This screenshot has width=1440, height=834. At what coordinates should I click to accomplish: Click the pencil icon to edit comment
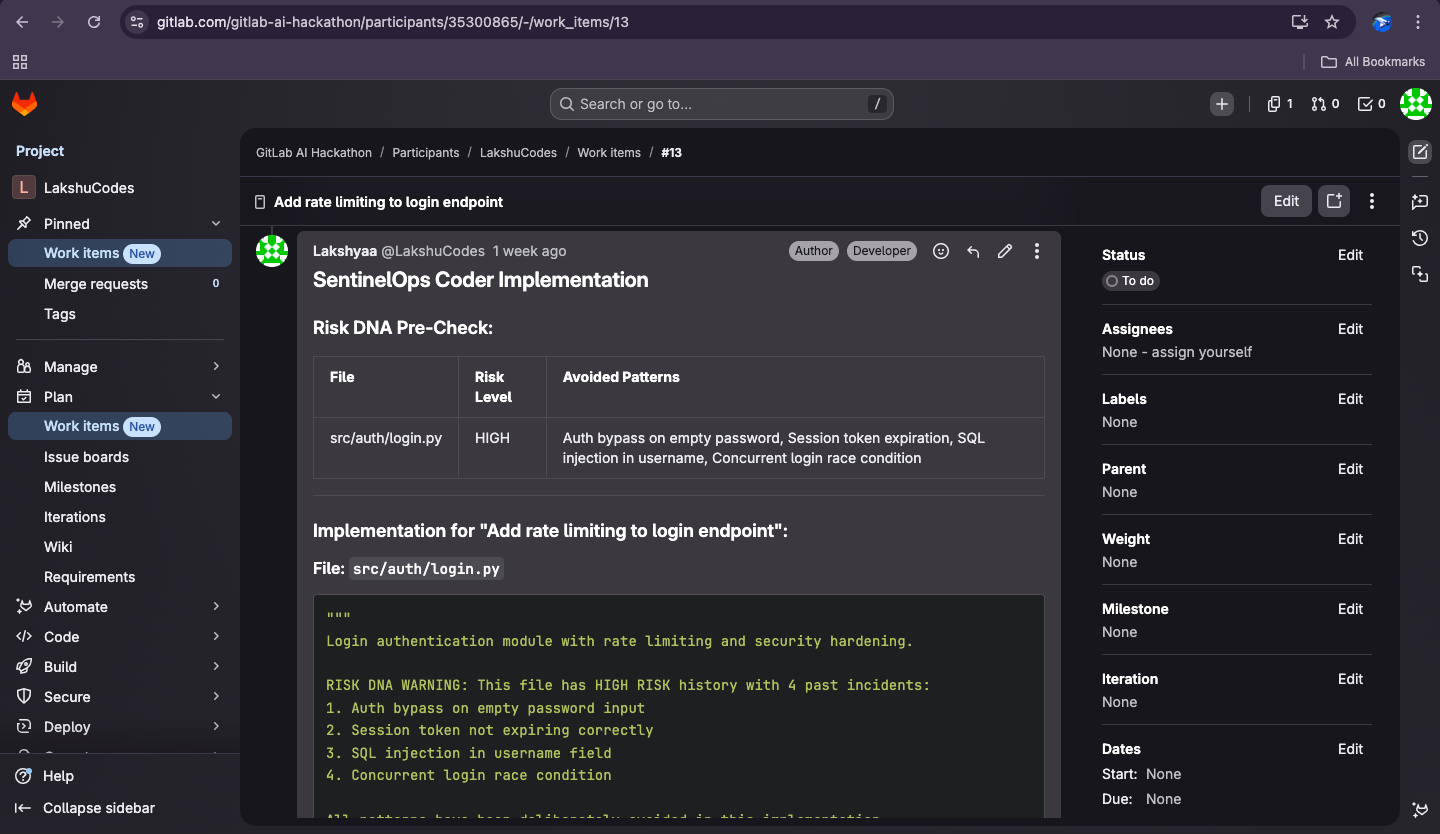(1005, 251)
